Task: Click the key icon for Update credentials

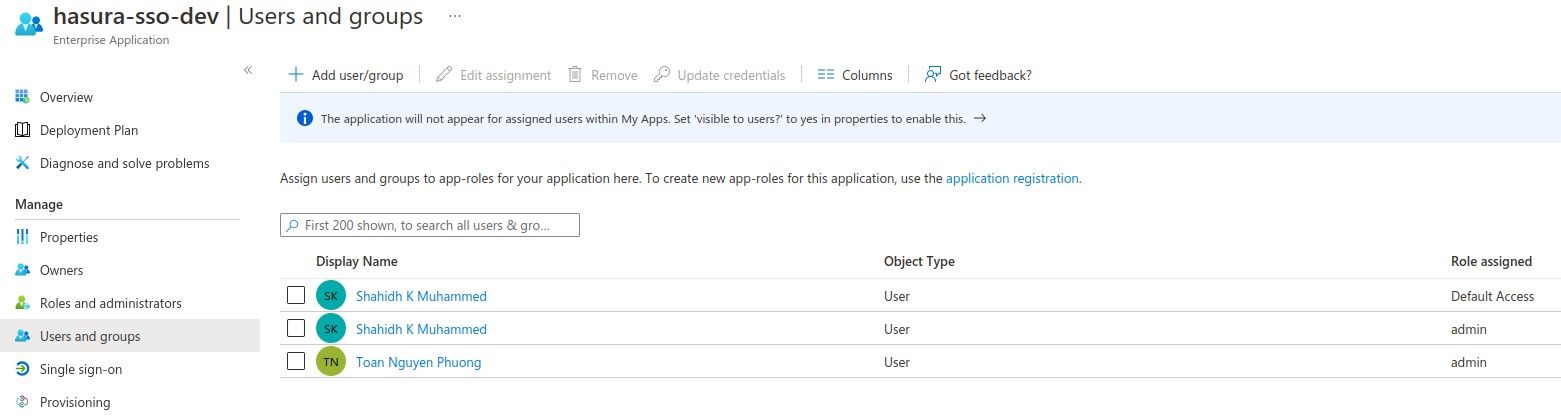Action: point(661,75)
